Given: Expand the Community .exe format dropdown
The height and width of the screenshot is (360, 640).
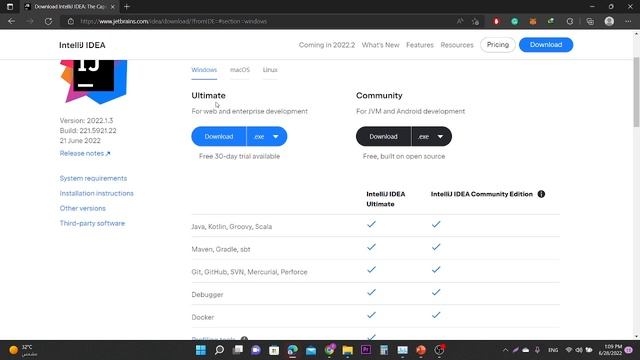Looking at the screenshot, I should [431, 136].
